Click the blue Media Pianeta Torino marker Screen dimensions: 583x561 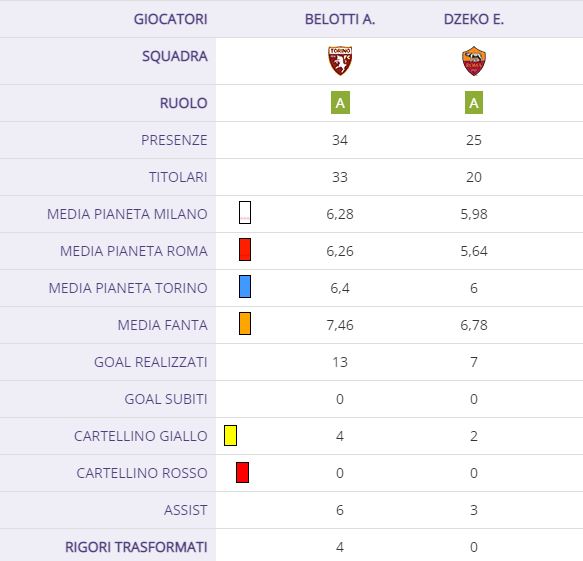tap(245, 286)
